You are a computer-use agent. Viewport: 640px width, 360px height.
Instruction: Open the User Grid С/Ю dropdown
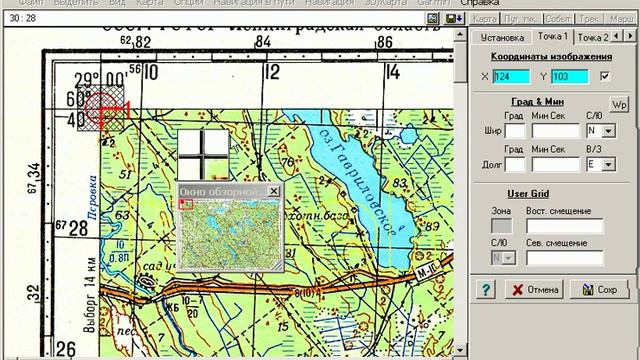[509, 258]
